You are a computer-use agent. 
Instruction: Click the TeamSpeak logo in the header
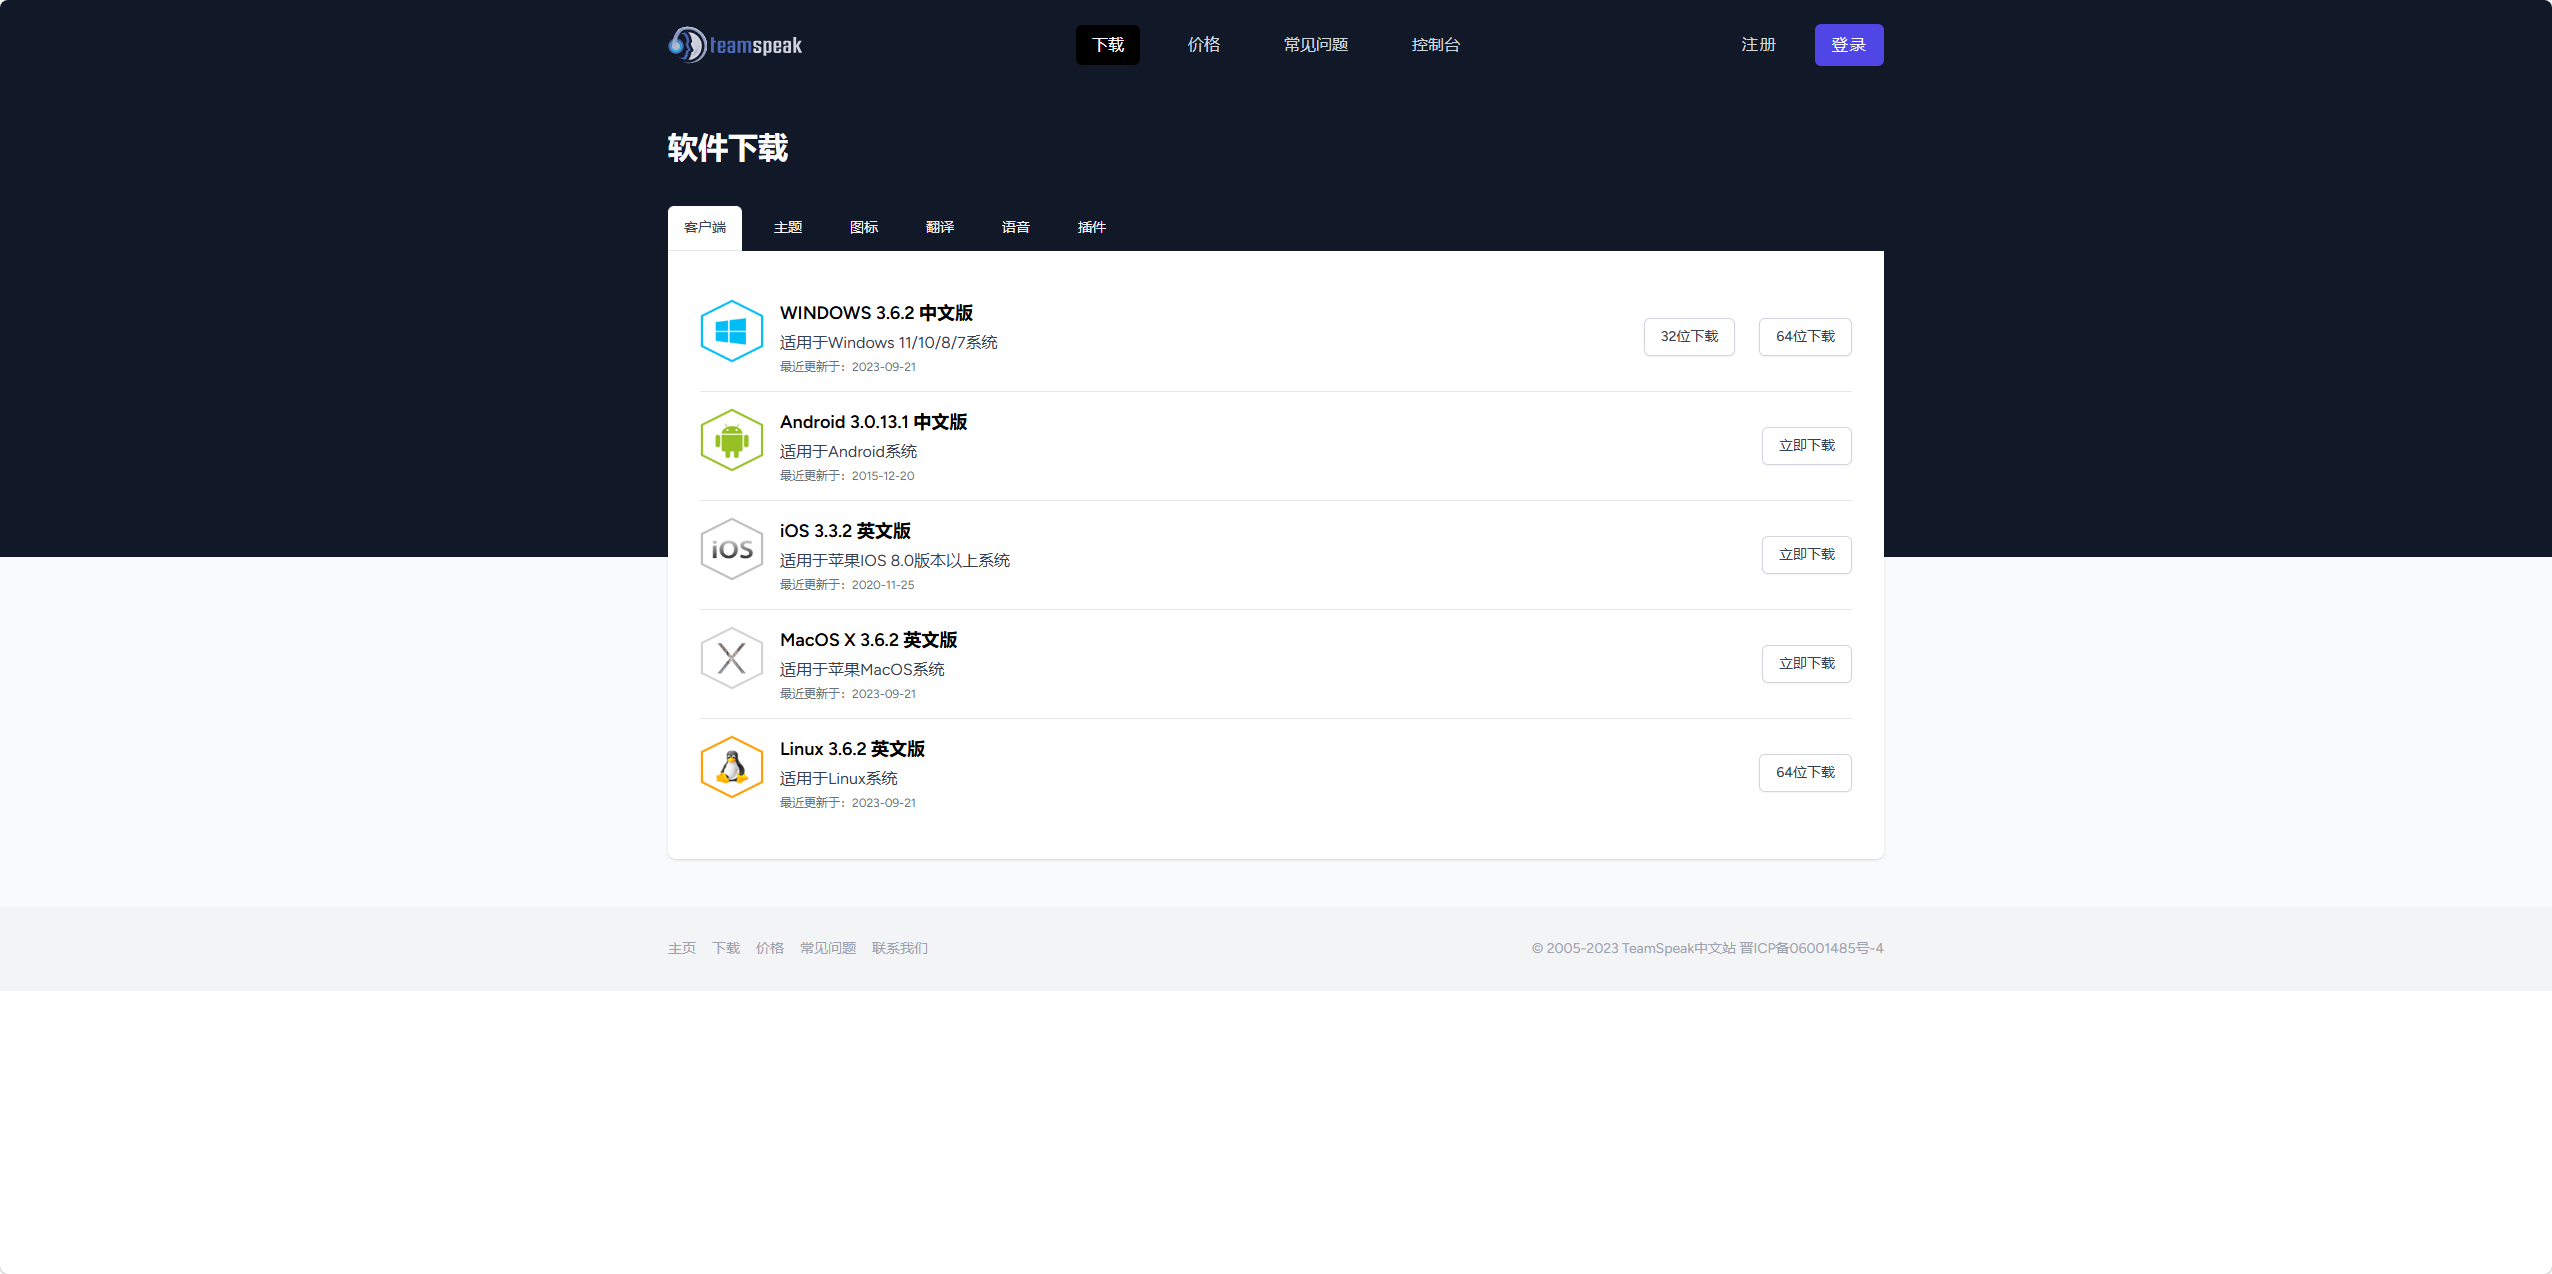tap(735, 45)
